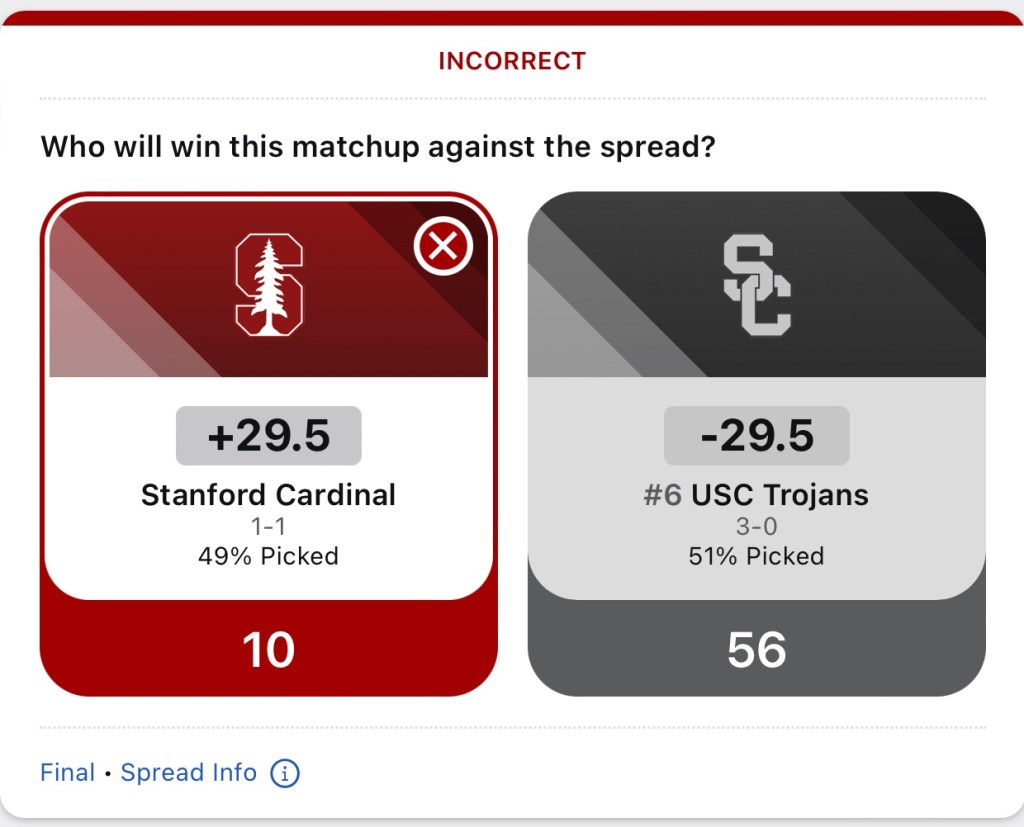The image size is (1024, 827).
Task: Click the Stanford tree logo
Action: (269, 285)
